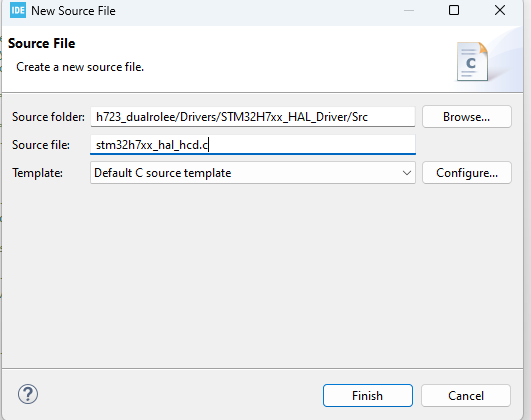Expand the Template list using its chevron arrow
Screen dimensions: 531x420
407,173
